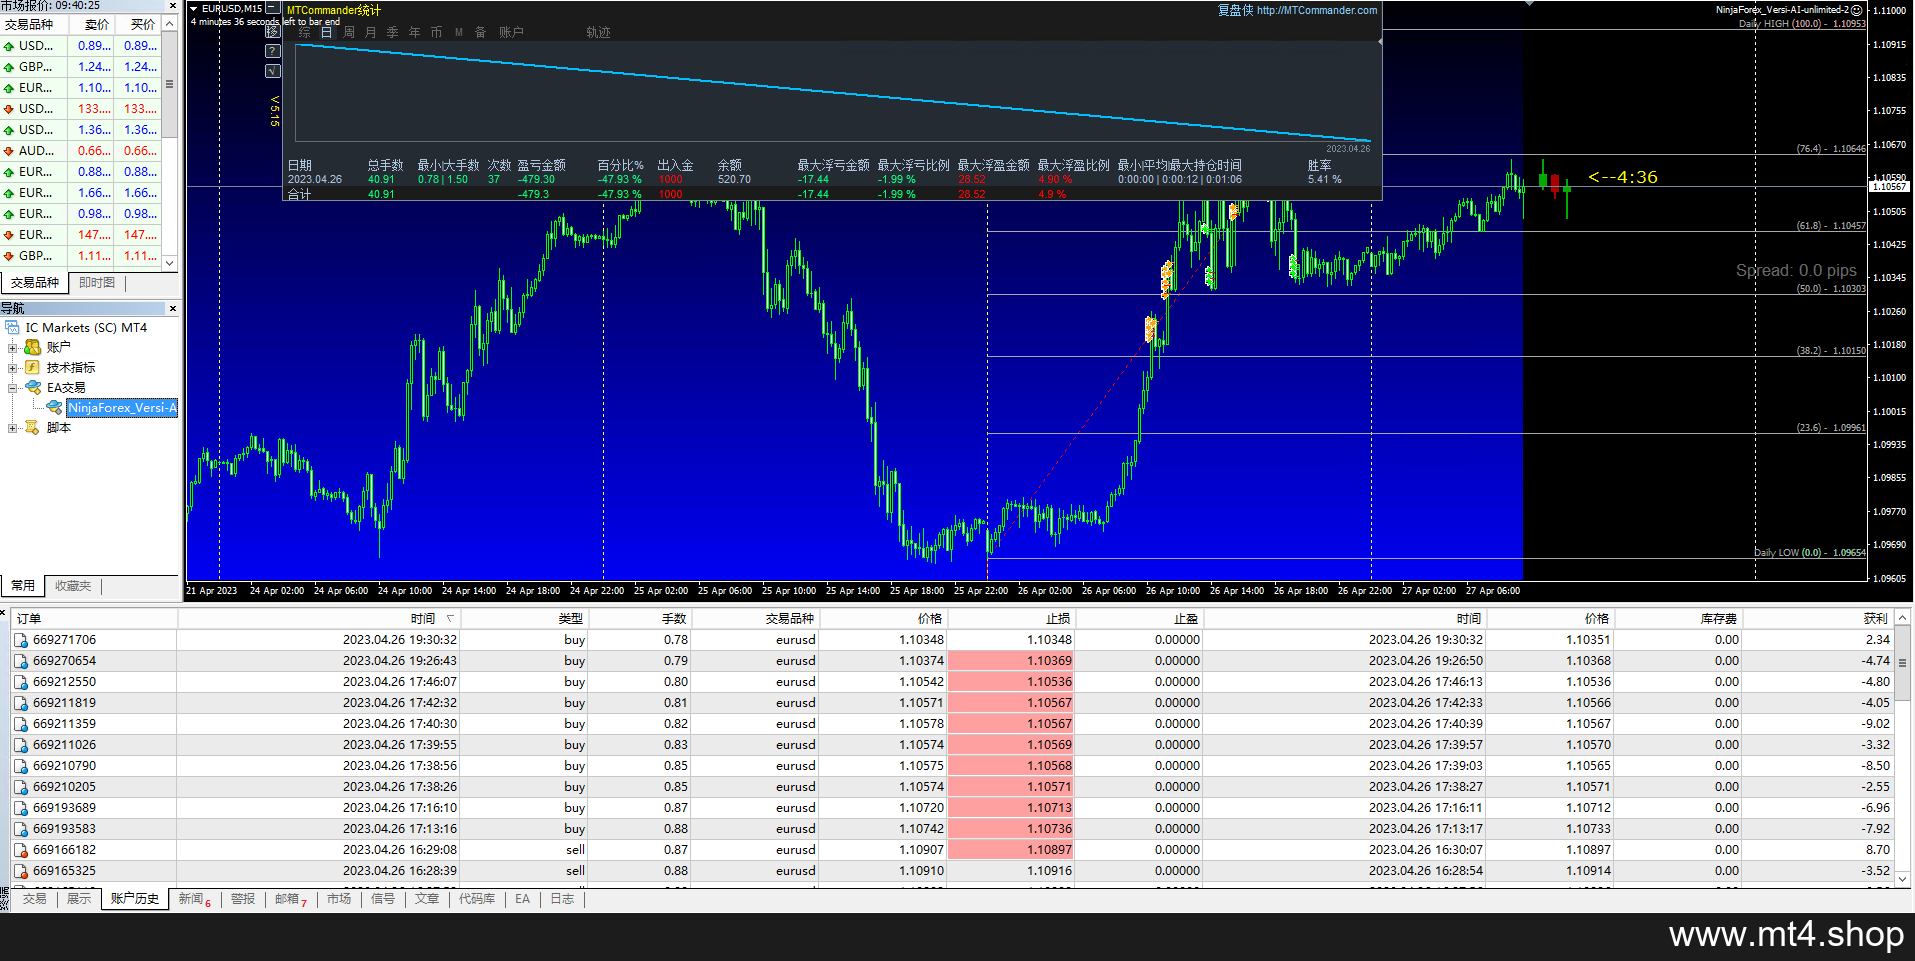The width and height of the screenshot is (1915, 961).
Task: Switch to the 常用 tab in Navigator
Action: click(x=23, y=586)
